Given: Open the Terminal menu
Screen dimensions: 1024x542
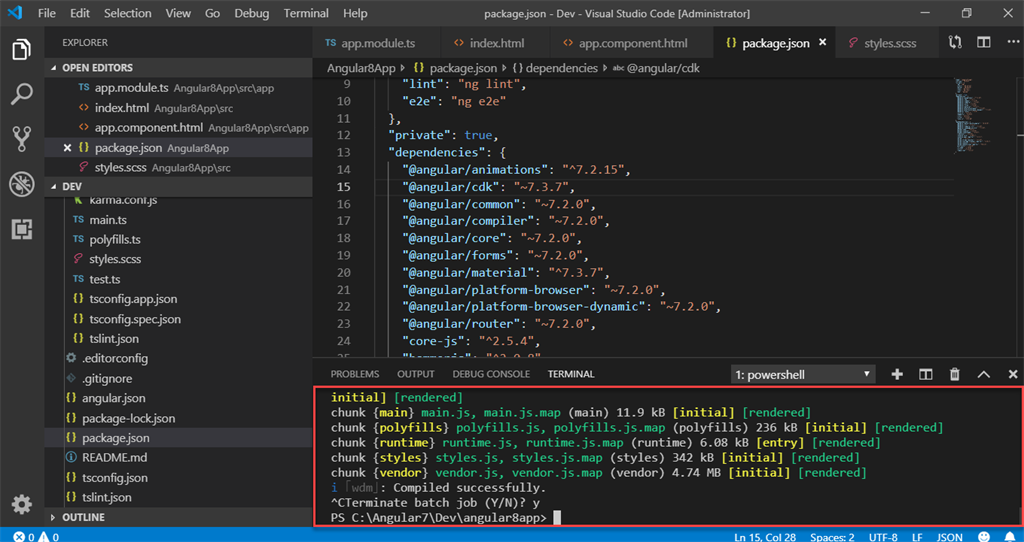Looking at the screenshot, I should click(x=306, y=13).
